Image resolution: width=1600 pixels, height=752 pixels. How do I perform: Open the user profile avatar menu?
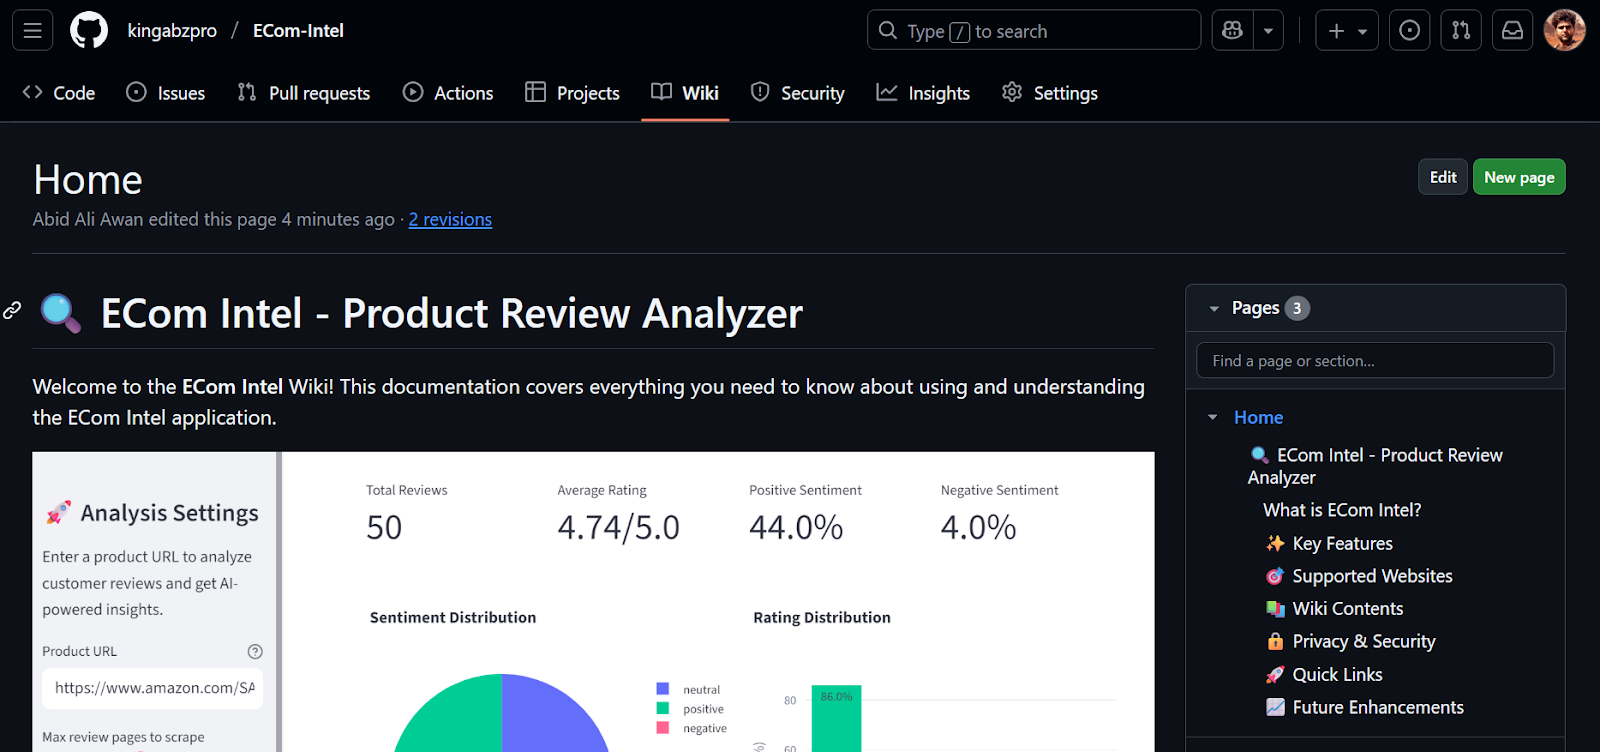click(1565, 31)
